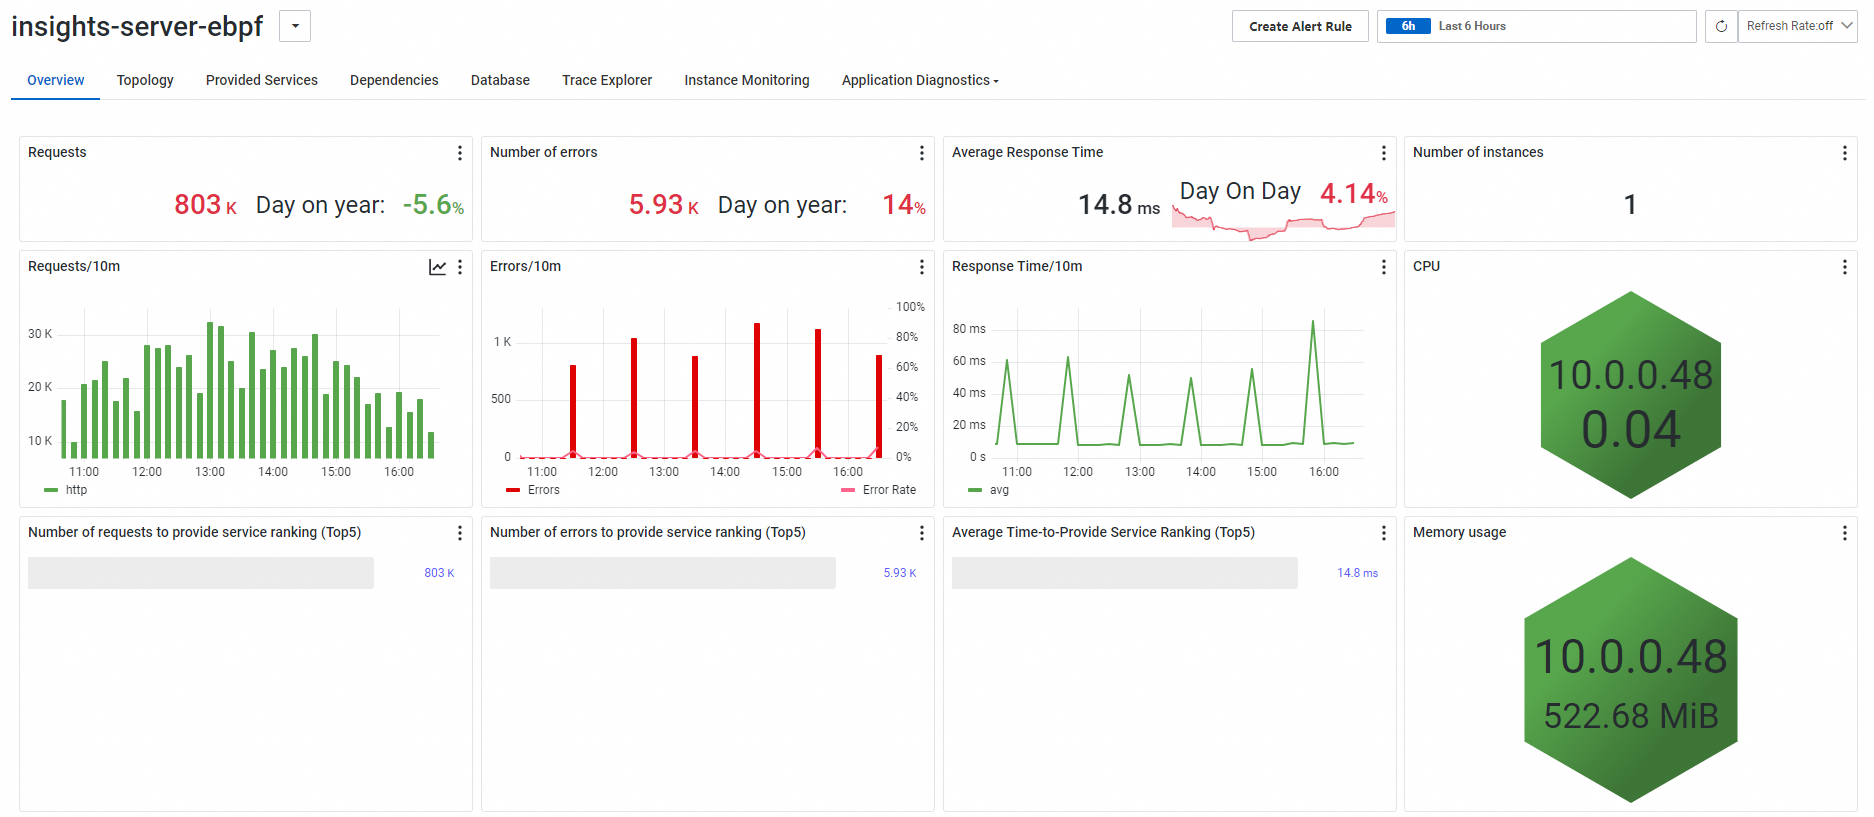1874x817 pixels.
Task: Expand the Refresh Rate dropdown
Action: point(1798,26)
